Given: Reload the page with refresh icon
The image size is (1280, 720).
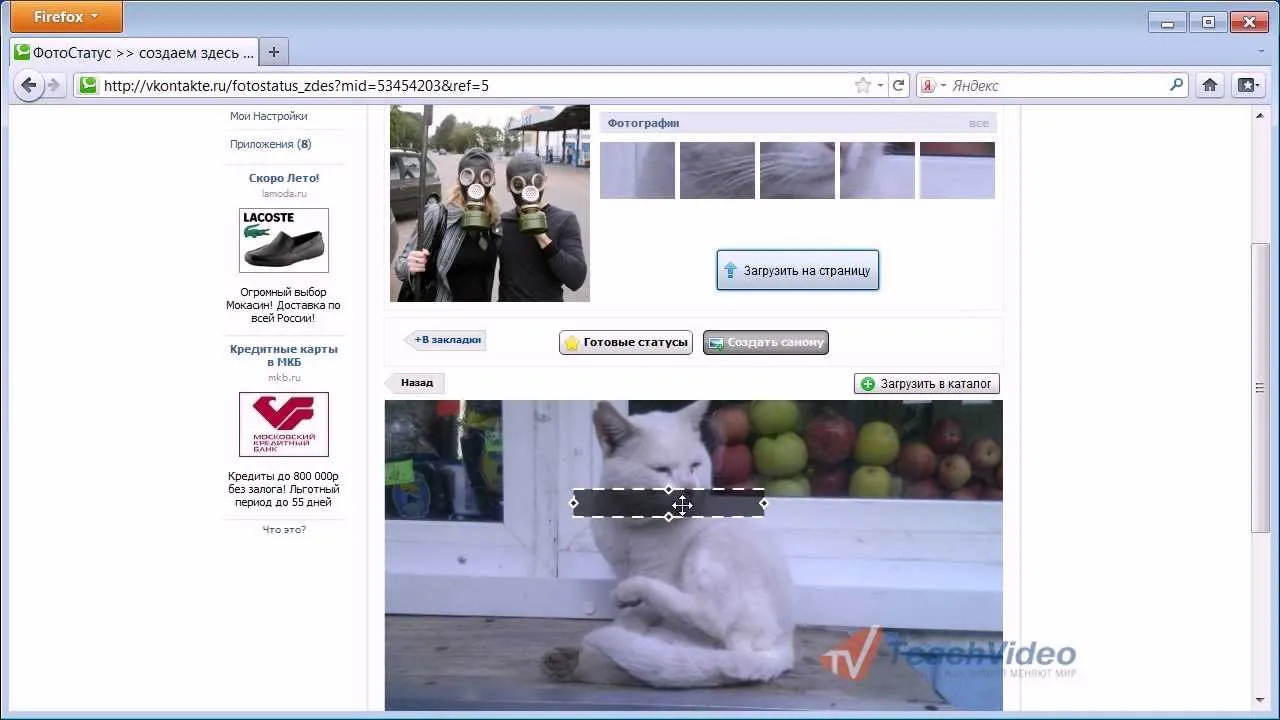Looking at the screenshot, I should [898, 85].
